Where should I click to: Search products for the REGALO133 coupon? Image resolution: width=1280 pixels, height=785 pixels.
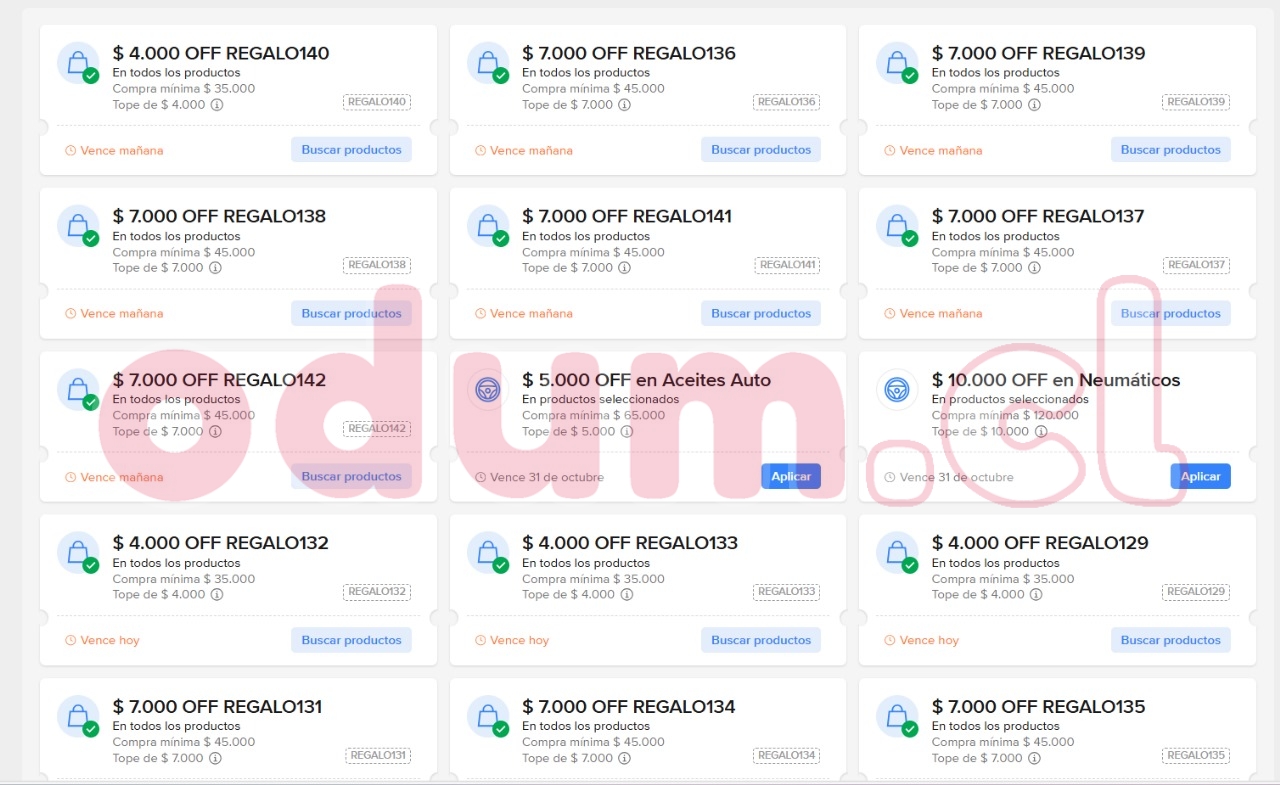click(760, 640)
